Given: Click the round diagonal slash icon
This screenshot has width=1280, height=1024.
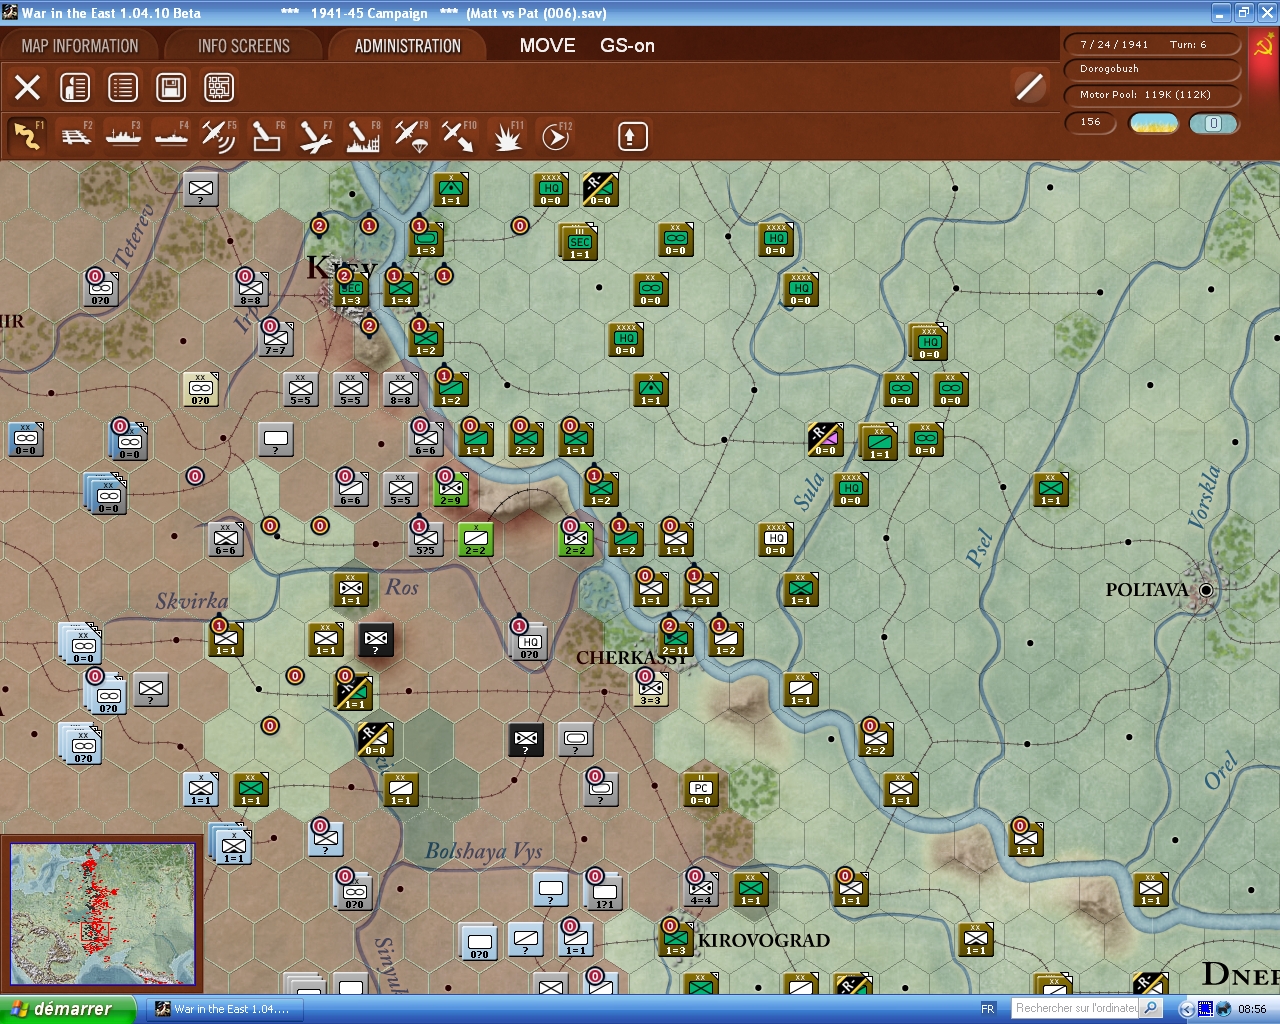Looking at the screenshot, I should [1029, 87].
